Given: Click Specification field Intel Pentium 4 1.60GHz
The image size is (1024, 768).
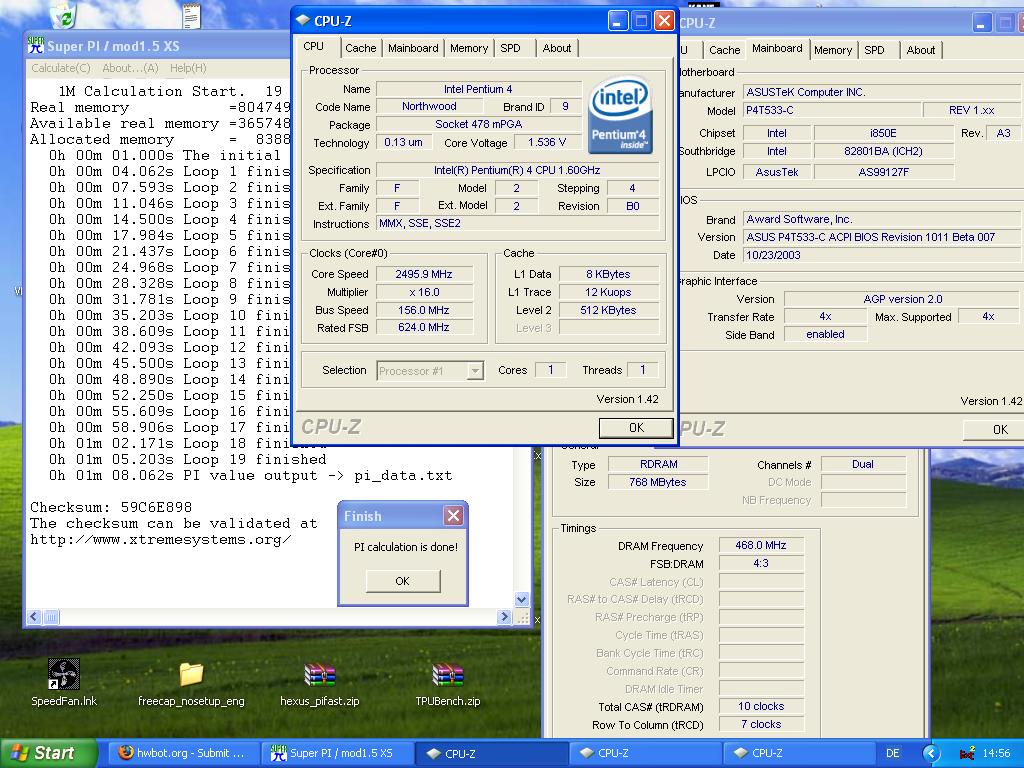Looking at the screenshot, I should (x=517, y=170).
